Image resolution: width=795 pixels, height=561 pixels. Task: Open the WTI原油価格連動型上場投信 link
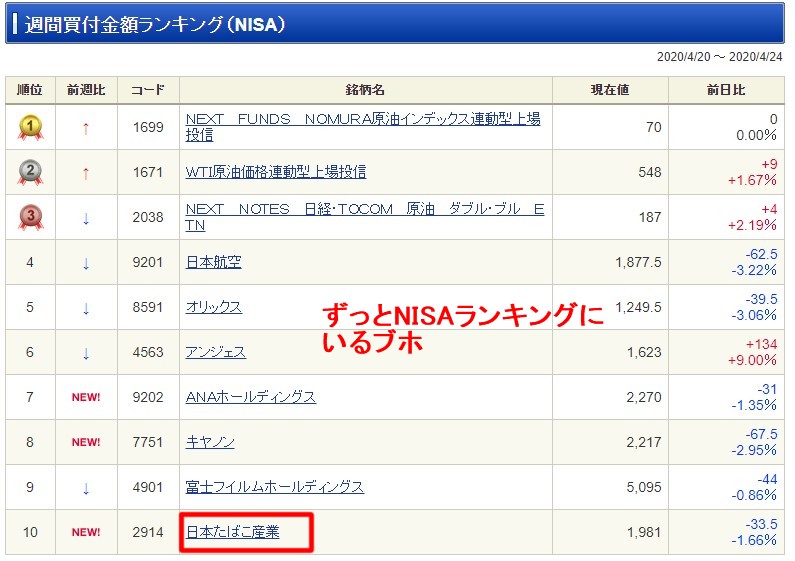(x=276, y=172)
